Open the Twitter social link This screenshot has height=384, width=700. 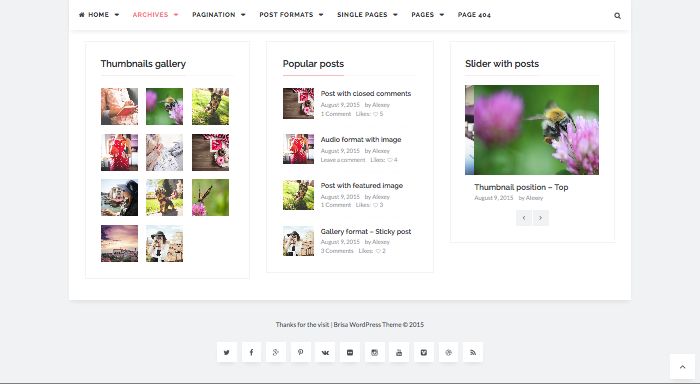tap(227, 352)
